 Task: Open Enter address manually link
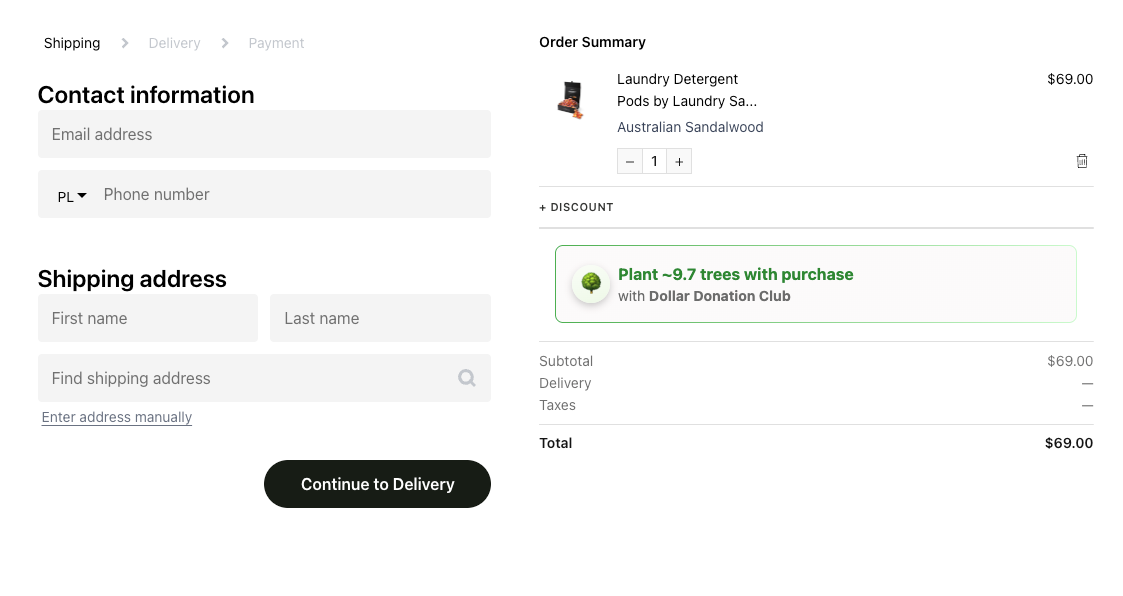pos(116,417)
